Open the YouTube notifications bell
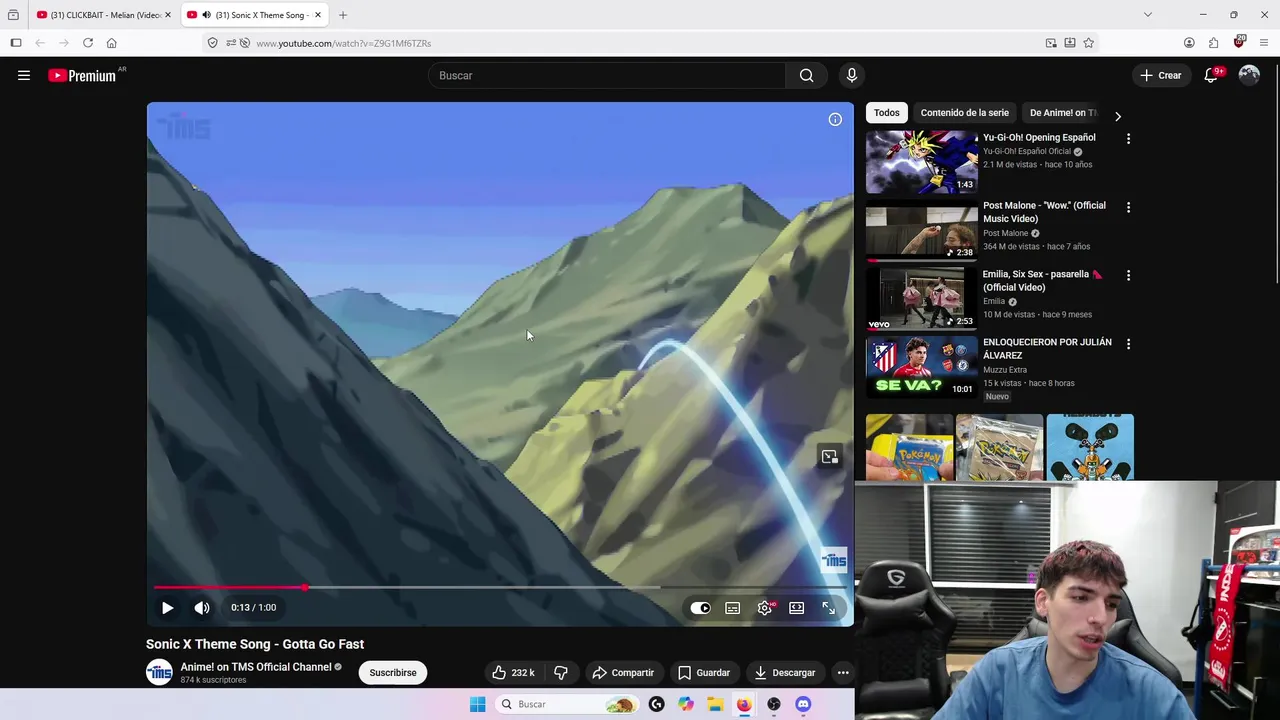Viewport: 1280px width, 720px height. pos(1211,75)
